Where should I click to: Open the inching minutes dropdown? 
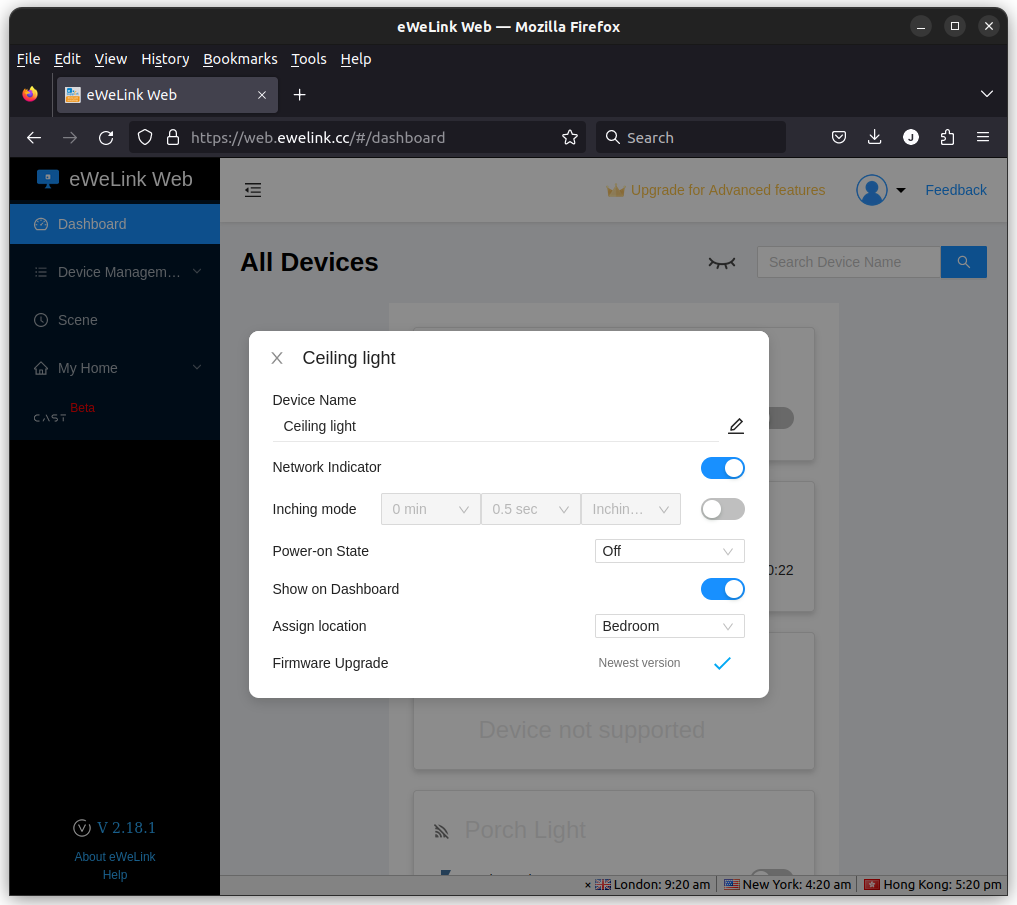pos(431,509)
